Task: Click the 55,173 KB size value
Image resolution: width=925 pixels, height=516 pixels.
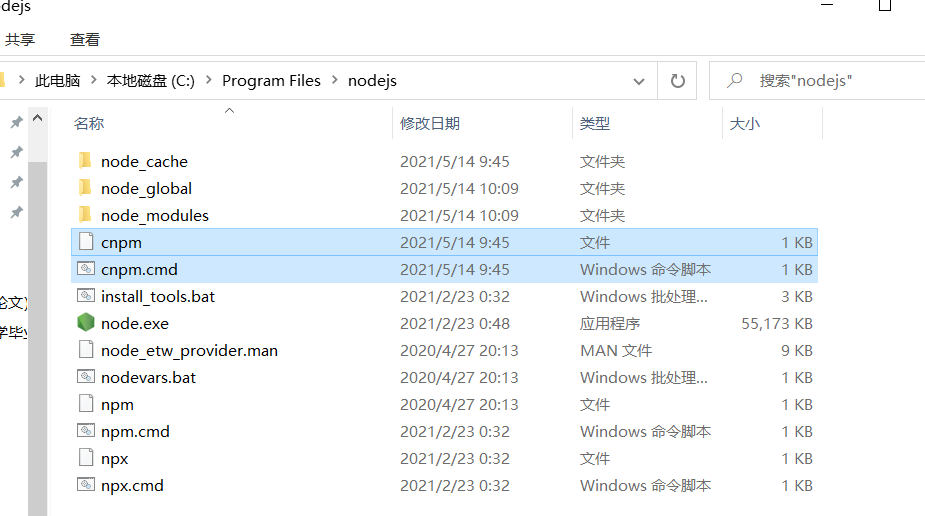Action: [x=777, y=324]
